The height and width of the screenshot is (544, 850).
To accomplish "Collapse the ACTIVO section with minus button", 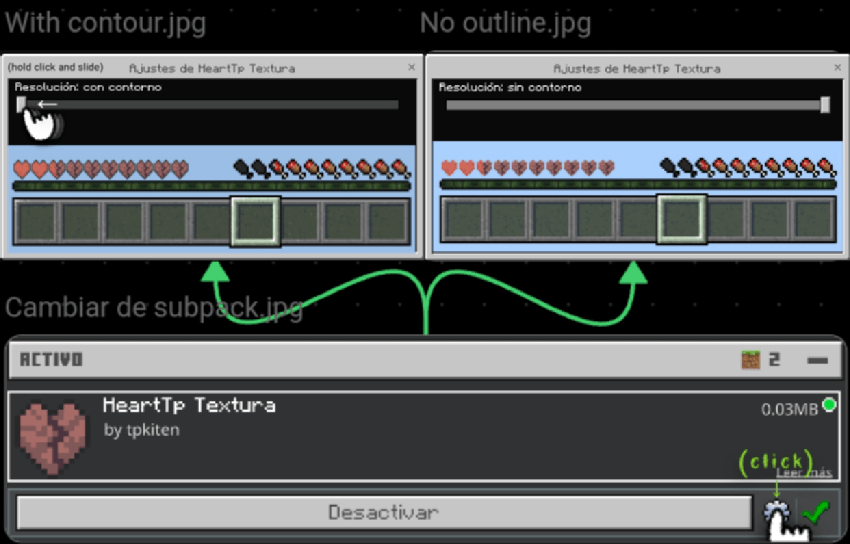I will (x=817, y=360).
